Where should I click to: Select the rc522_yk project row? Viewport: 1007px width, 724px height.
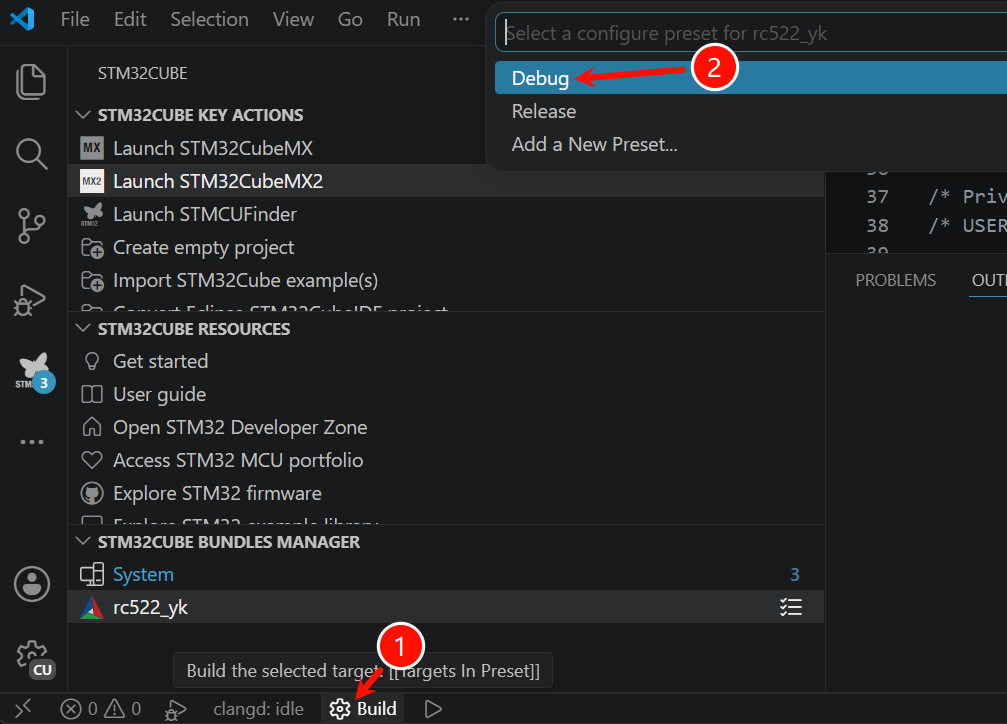(x=446, y=607)
